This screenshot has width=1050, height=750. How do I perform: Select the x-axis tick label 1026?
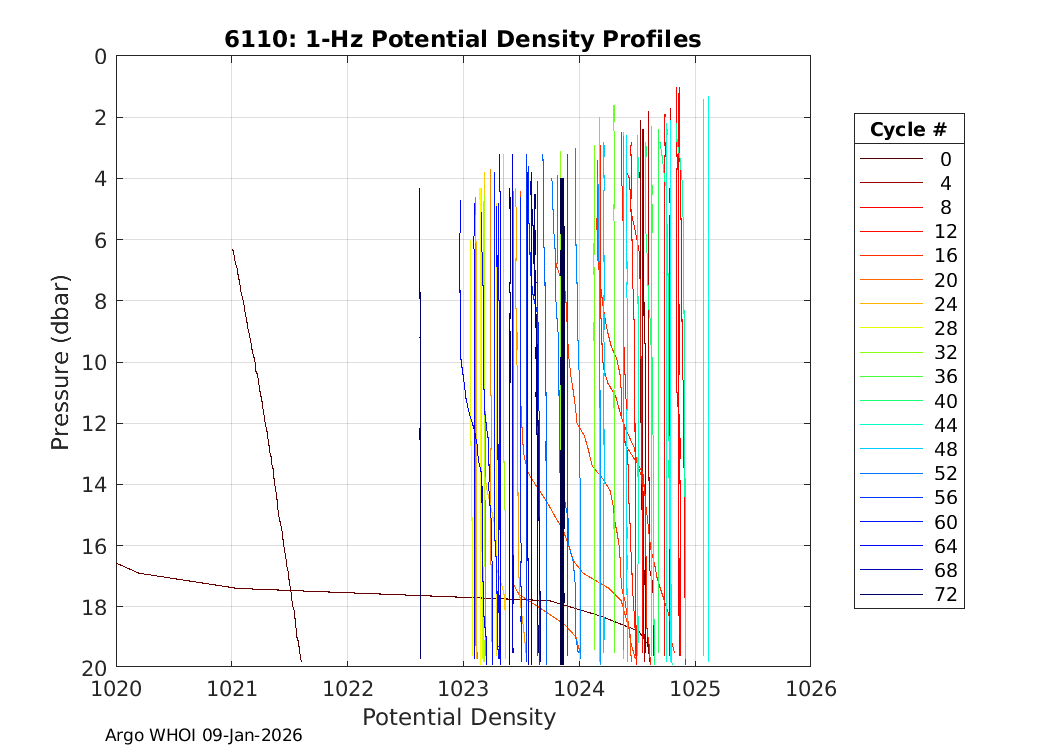[810, 688]
